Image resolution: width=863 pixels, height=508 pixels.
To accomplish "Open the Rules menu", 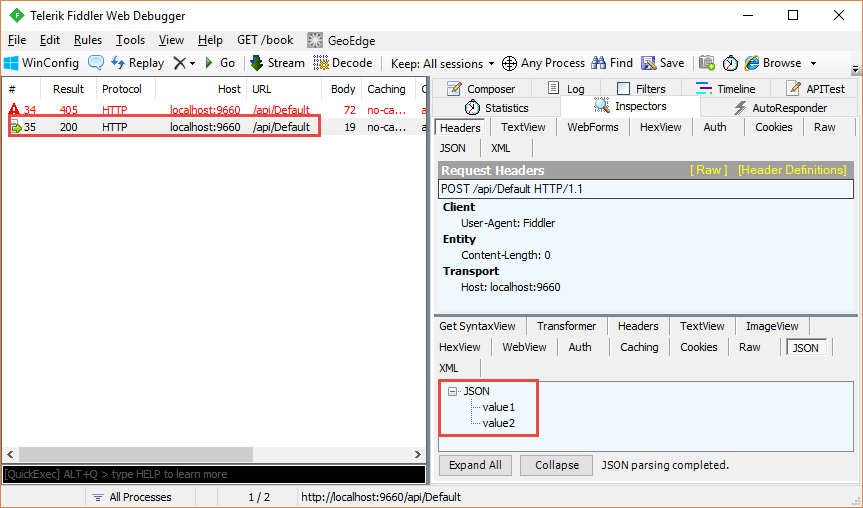I will tap(88, 40).
